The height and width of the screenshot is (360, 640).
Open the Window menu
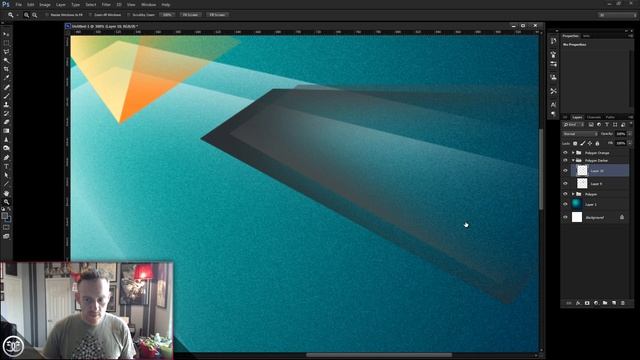click(x=148, y=4)
